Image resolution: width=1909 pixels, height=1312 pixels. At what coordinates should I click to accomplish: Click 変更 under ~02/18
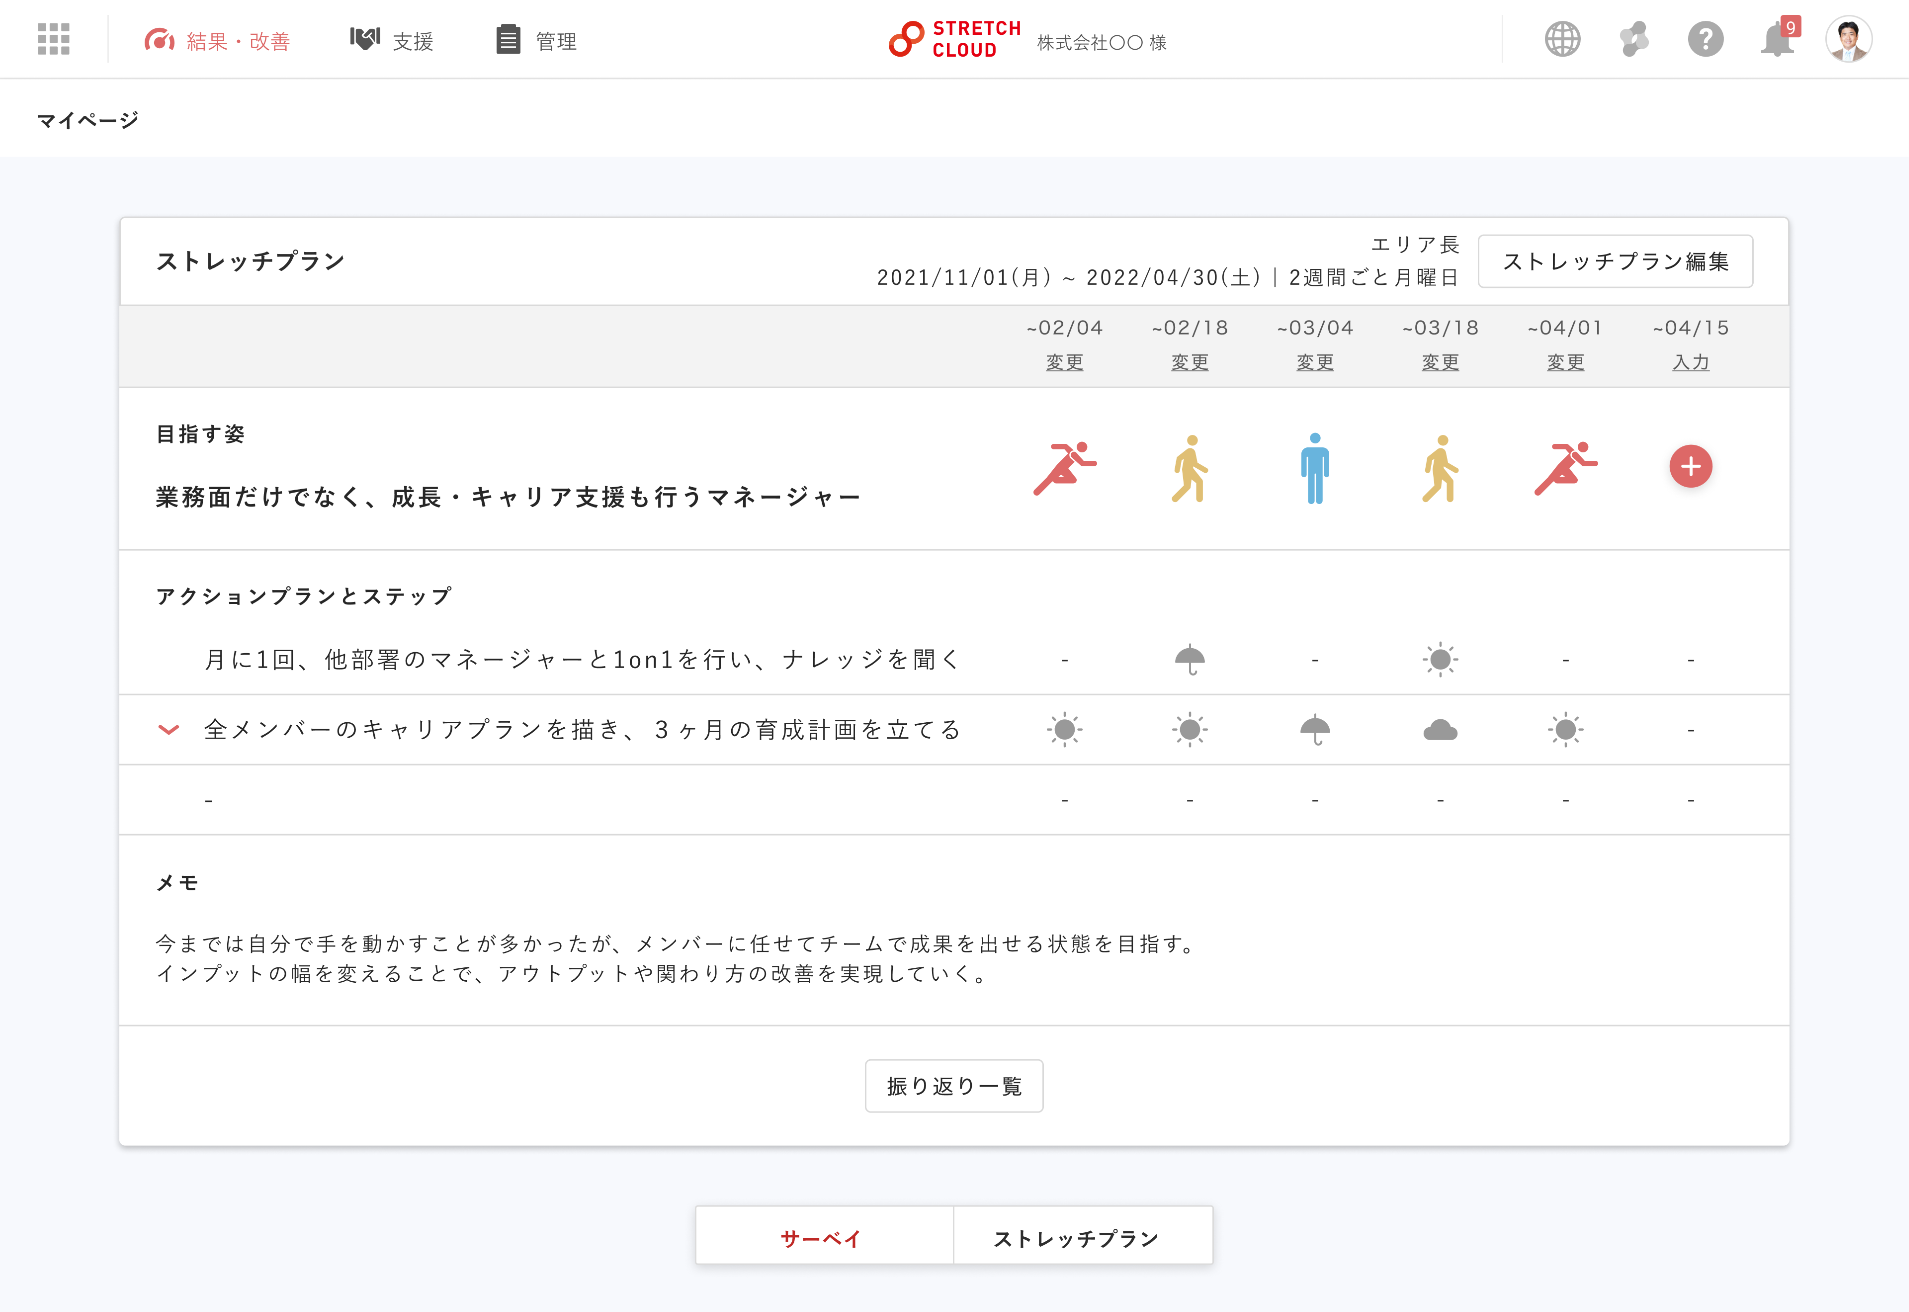pyautogui.click(x=1190, y=362)
